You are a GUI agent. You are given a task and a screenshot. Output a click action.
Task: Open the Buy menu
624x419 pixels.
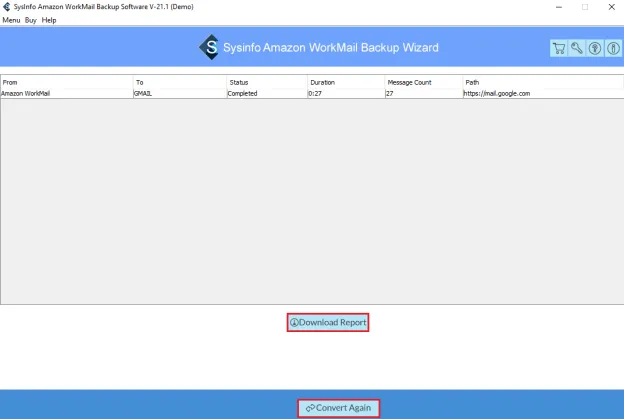pyautogui.click(x=31, y=20)
